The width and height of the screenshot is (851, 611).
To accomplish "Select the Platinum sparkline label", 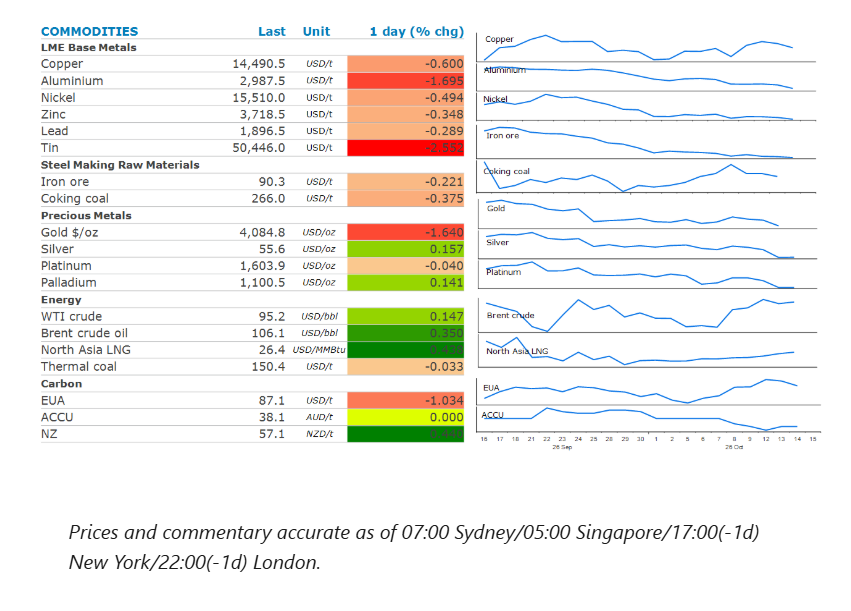I will [504, 272].
